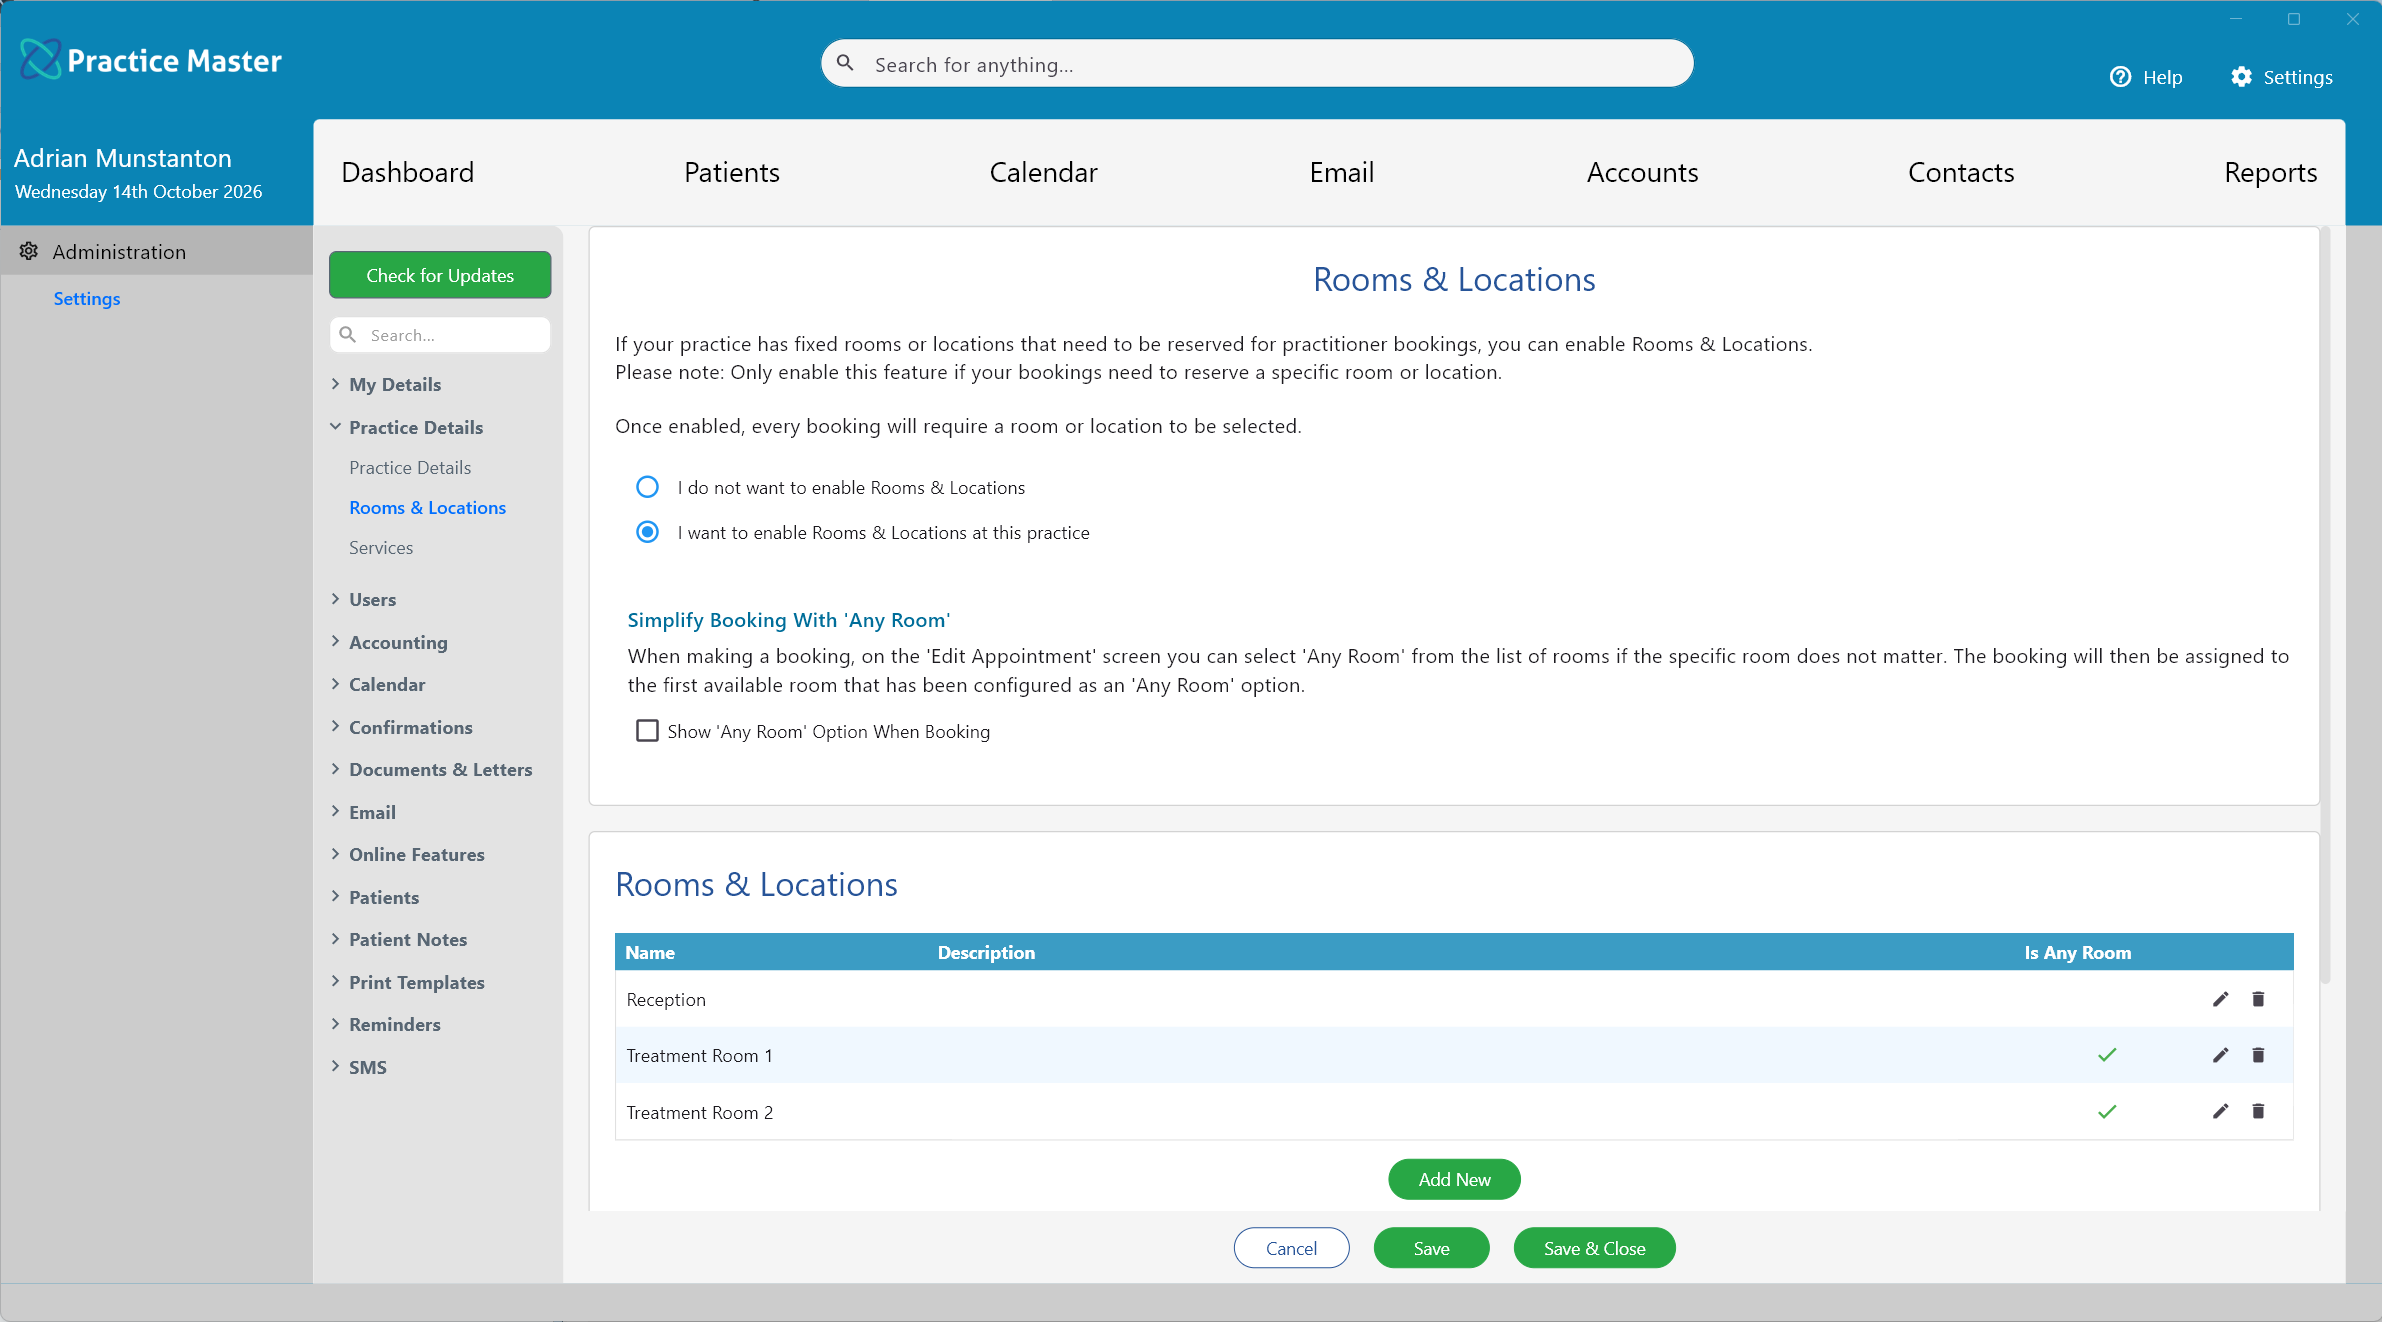Viewport: 2382px width, 1322px height.
Task: Click the Treatment Room 1 Any Room checkmark
Action: 2107,1055
